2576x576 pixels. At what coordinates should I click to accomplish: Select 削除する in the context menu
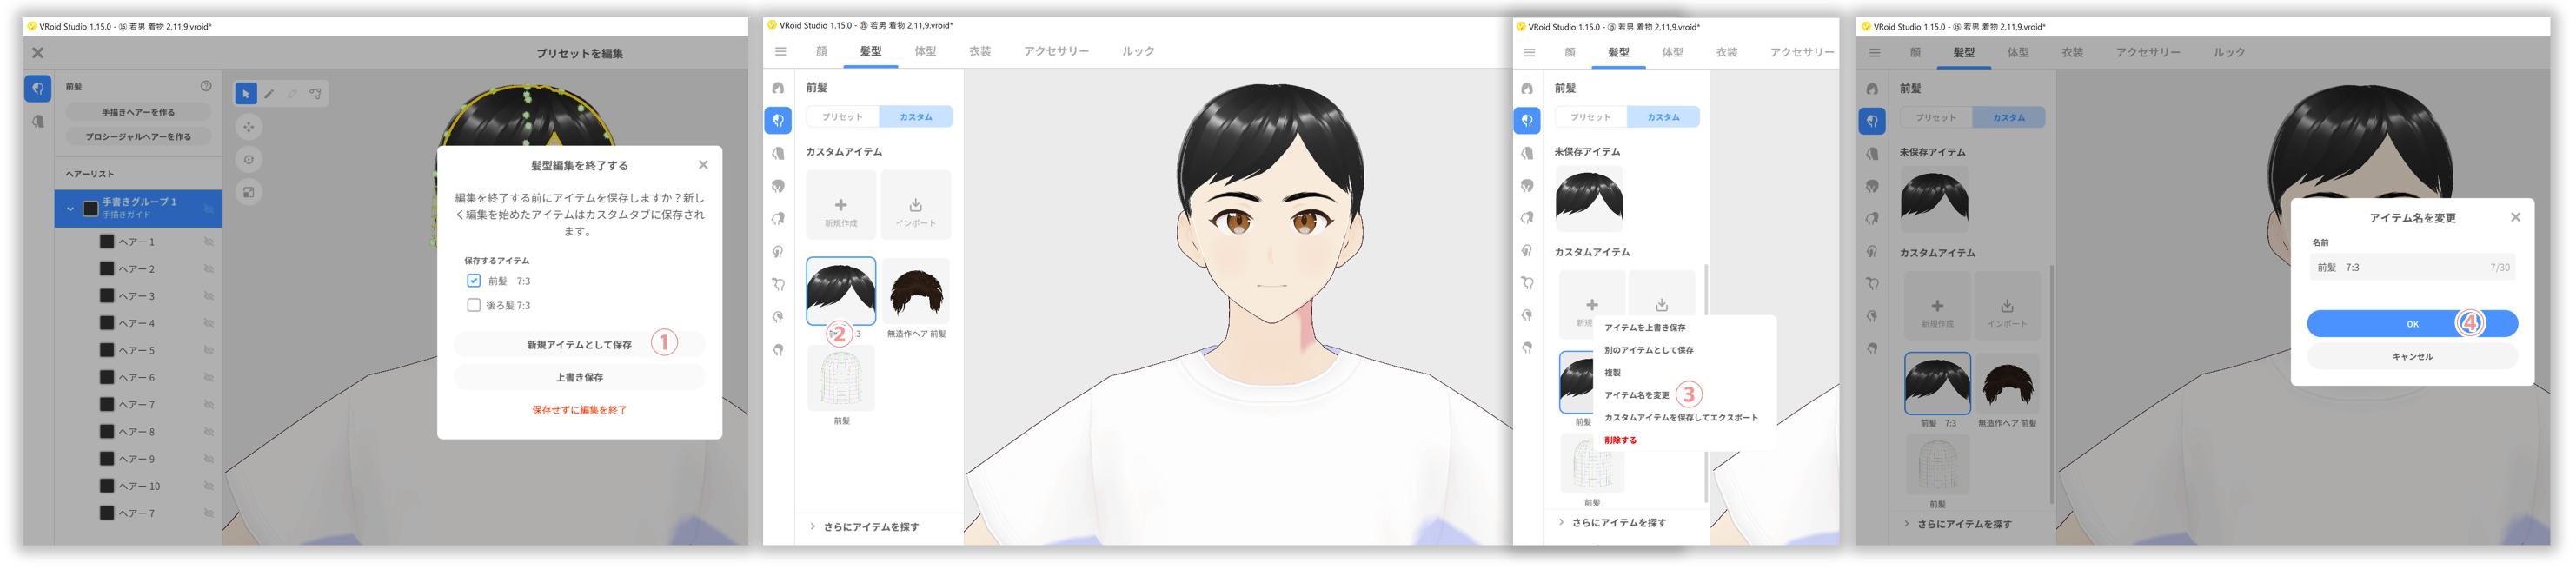click(x=1620, y=440)
